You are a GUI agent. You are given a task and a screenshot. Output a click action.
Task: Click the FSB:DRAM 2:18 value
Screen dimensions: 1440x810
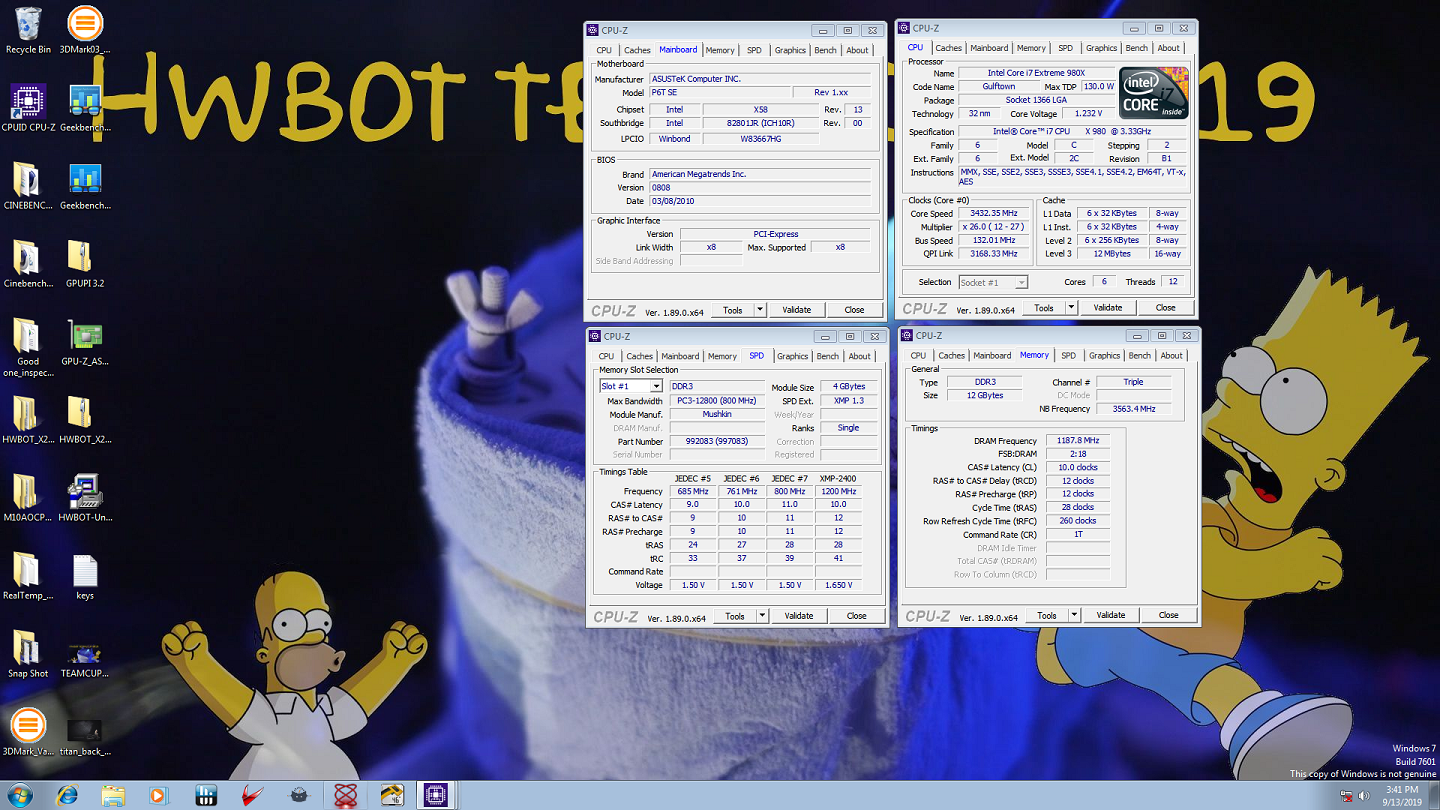point(1078,454)
